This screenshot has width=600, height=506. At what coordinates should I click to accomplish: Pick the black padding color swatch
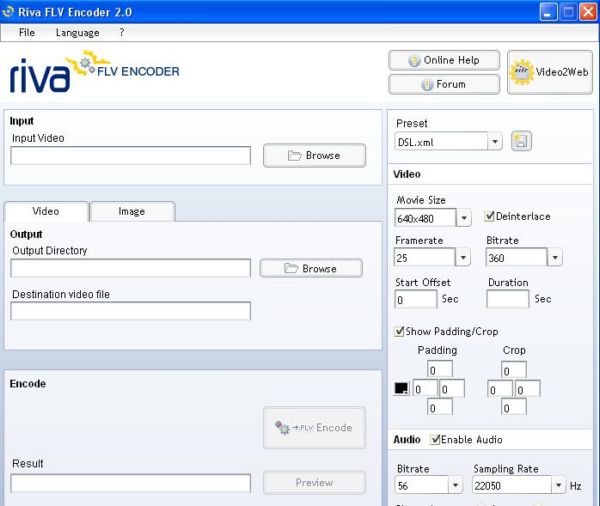point(401,388)
